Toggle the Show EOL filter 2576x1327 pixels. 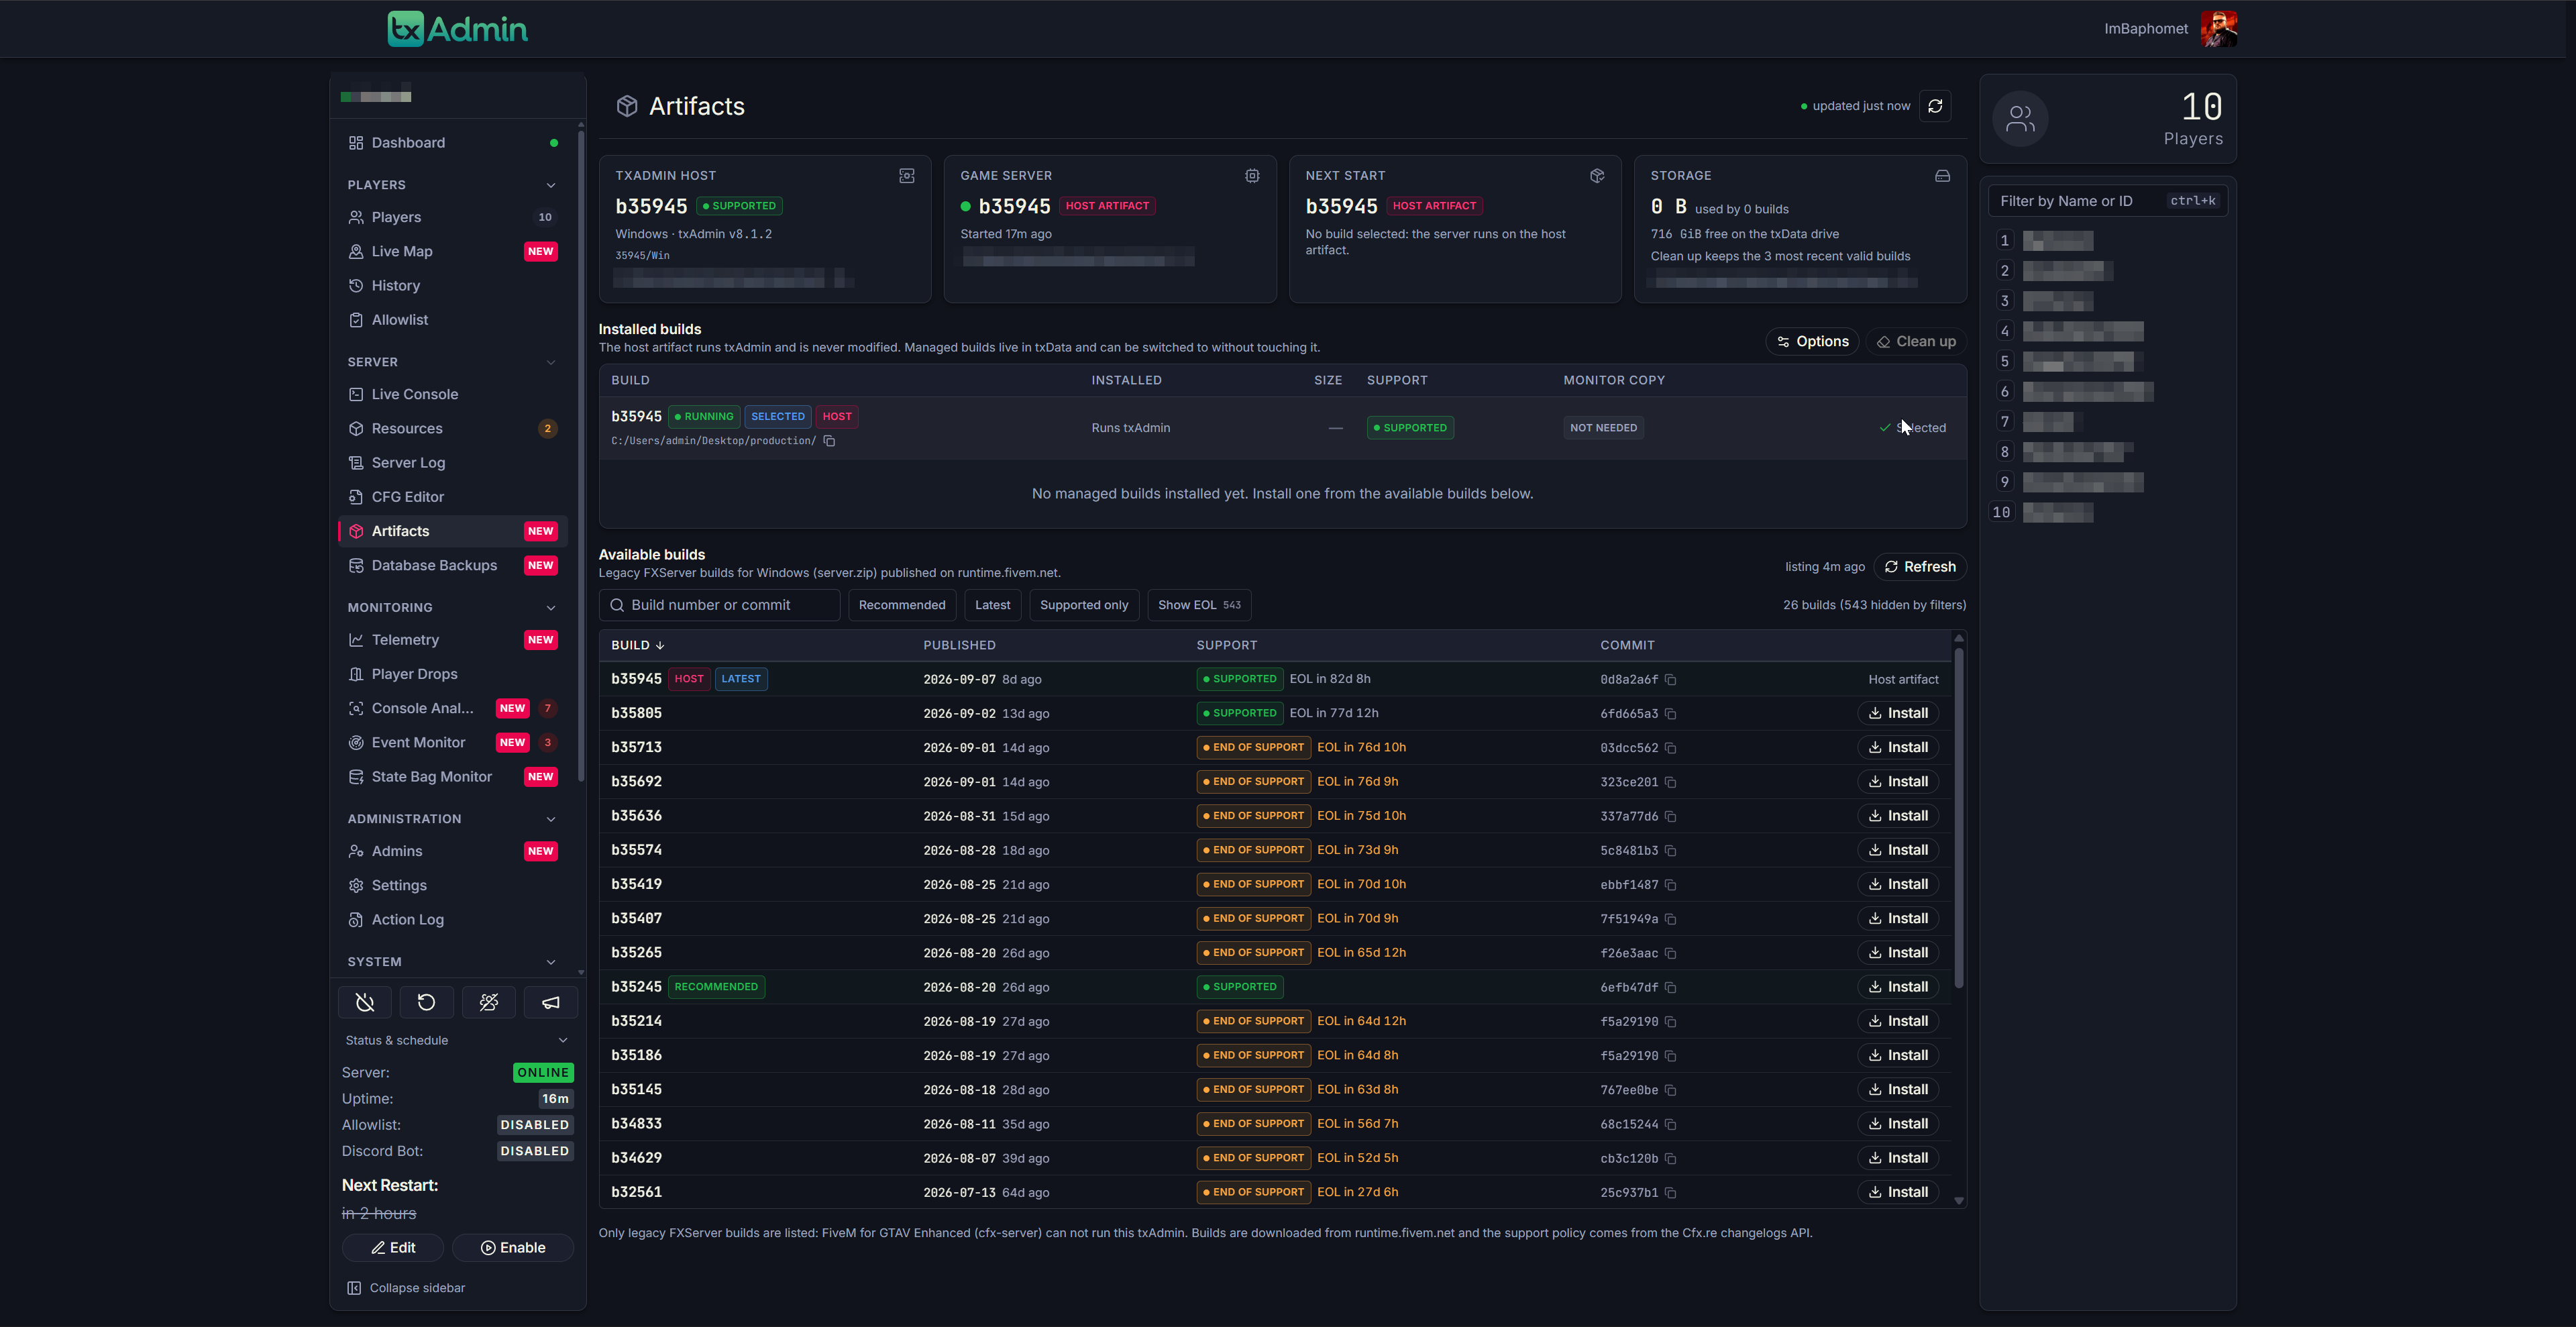pyautogui.click(x=1199, y=605)
